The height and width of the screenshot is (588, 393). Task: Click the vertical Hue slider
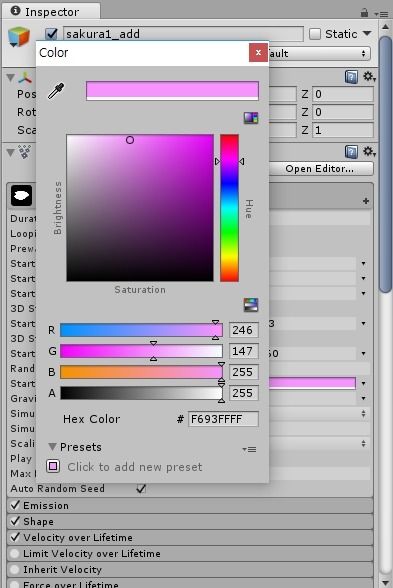coord(229,208)
